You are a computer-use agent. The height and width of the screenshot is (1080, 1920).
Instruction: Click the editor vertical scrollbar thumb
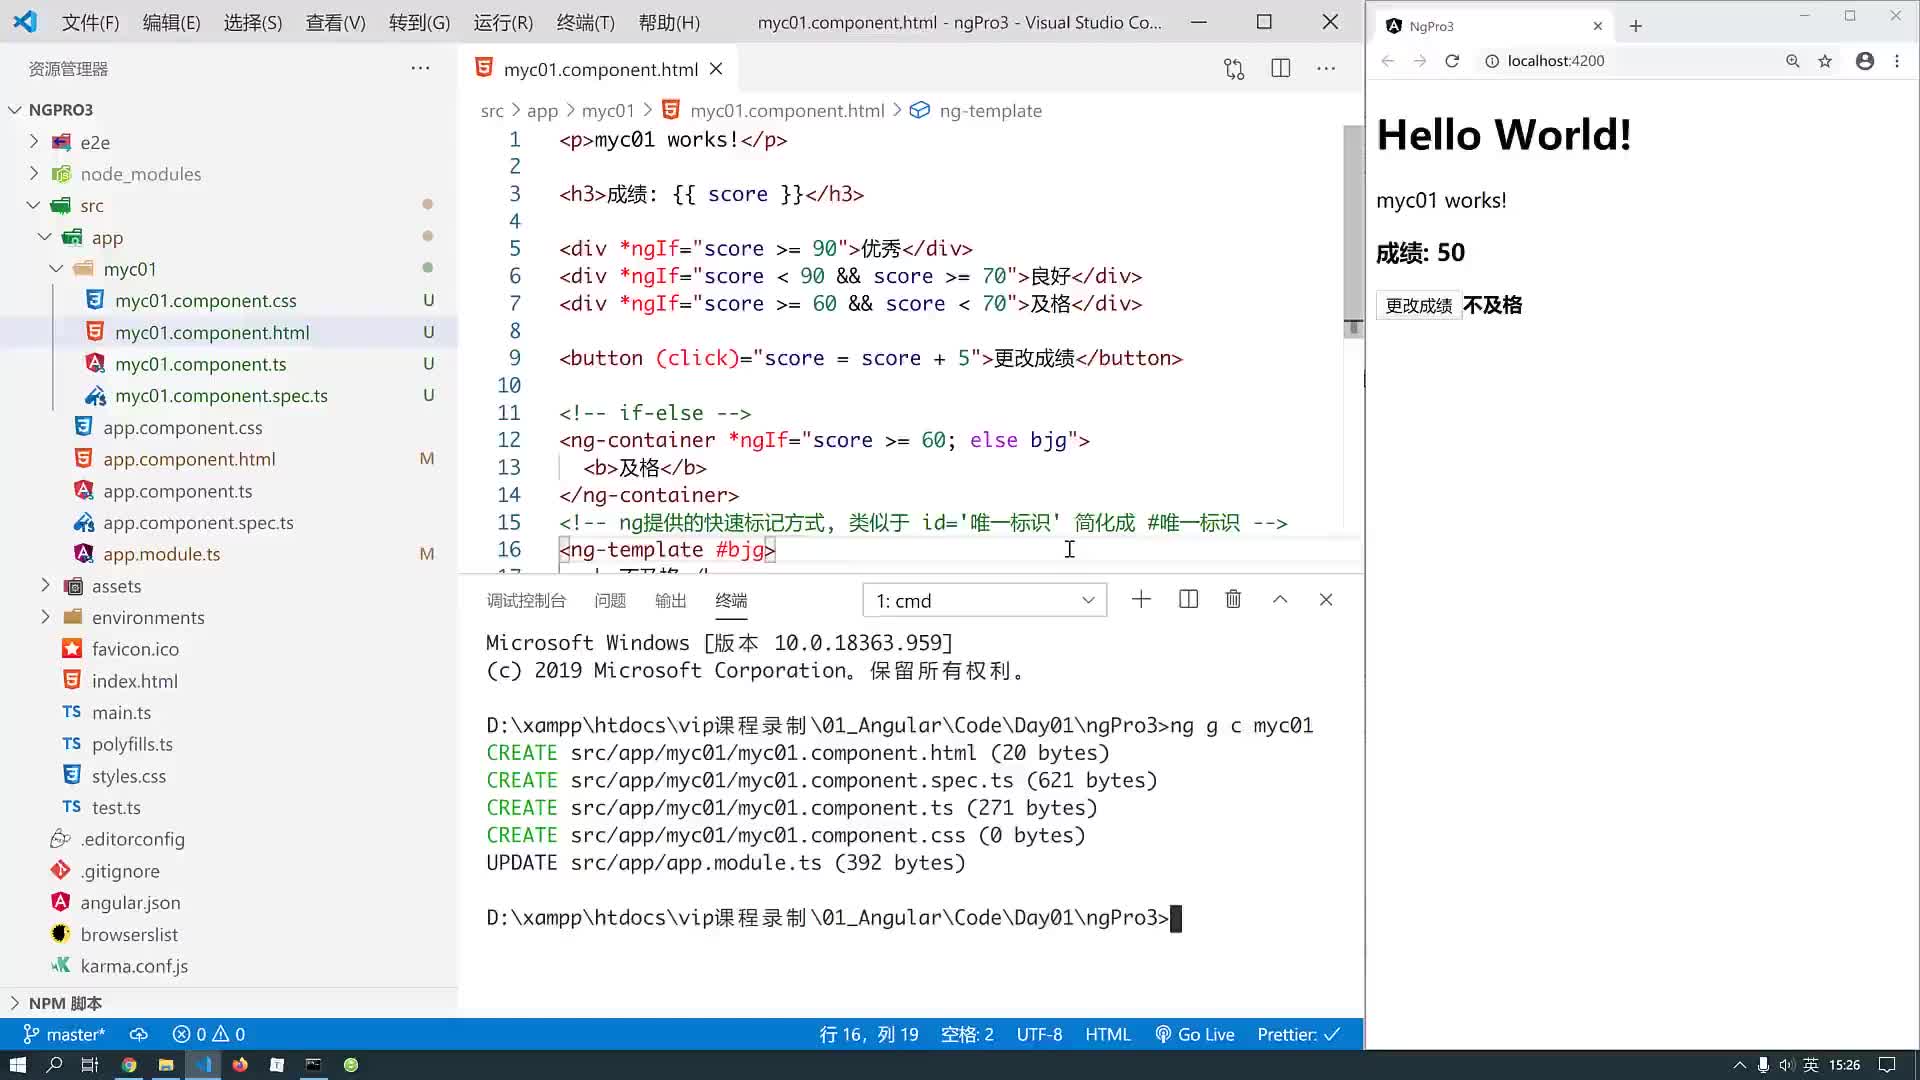point(1353,230)
